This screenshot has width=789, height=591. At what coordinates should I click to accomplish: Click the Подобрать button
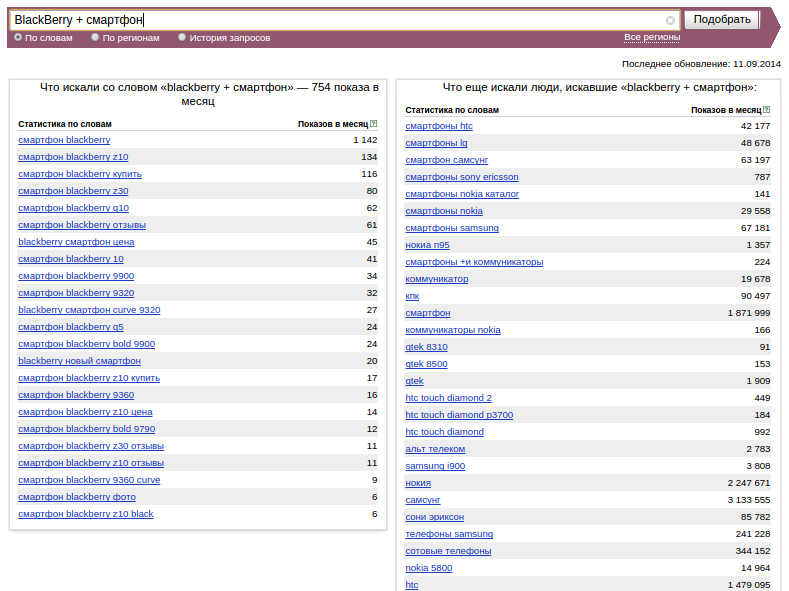(722, 20)
